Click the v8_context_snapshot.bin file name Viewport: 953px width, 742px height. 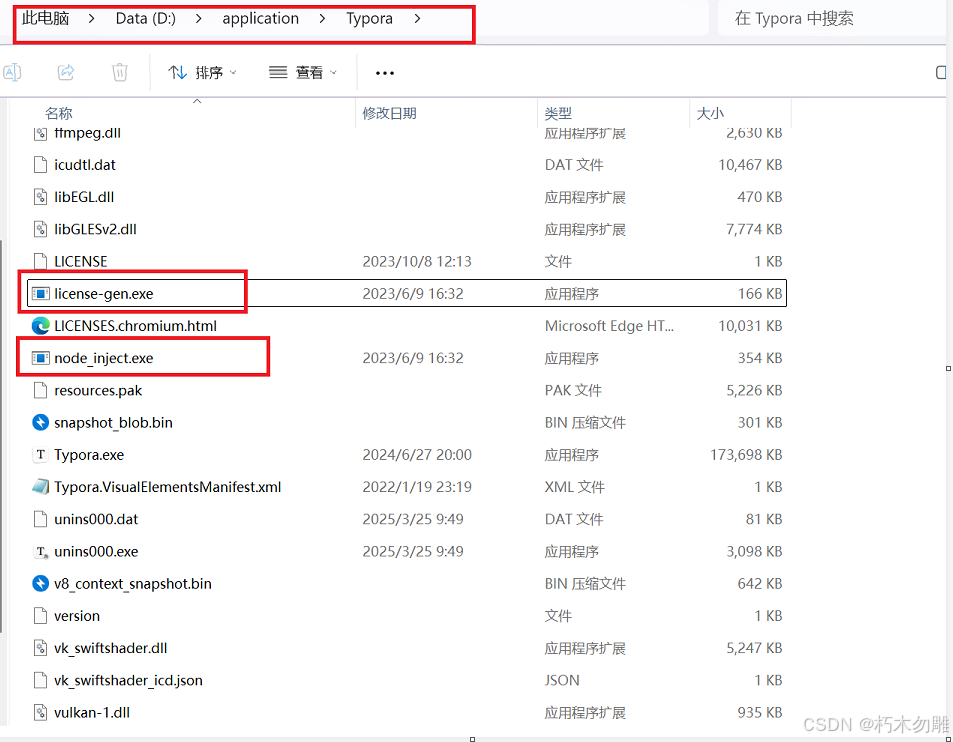point(132,583)
